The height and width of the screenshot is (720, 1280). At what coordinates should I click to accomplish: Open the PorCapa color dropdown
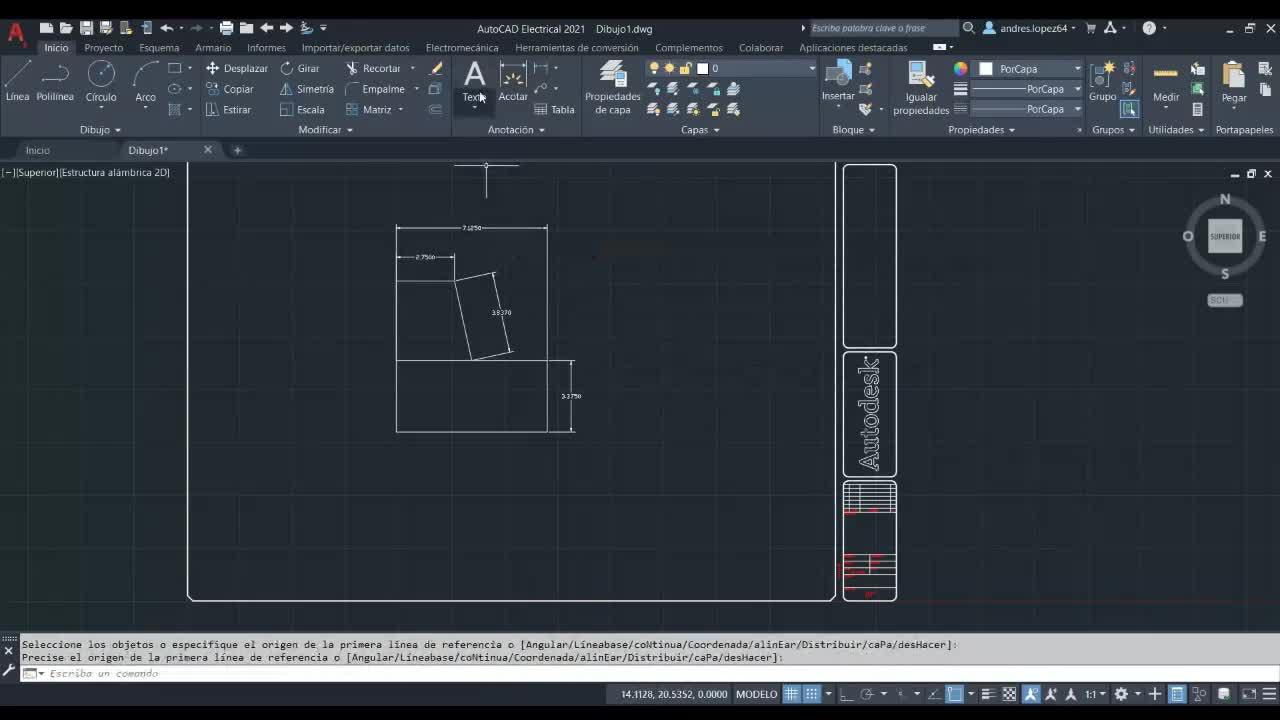point(1030,69)
